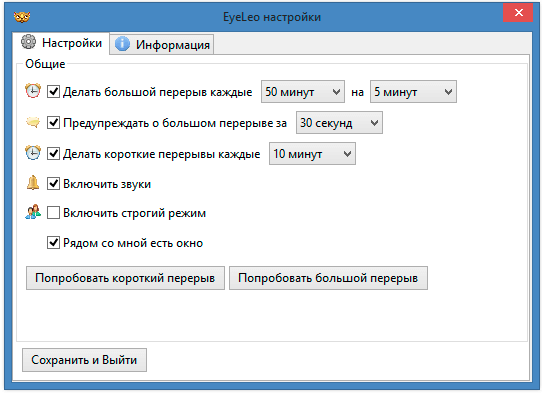Click the speech bubble warning icon
The image size is (542, 393).
(33, 122)
